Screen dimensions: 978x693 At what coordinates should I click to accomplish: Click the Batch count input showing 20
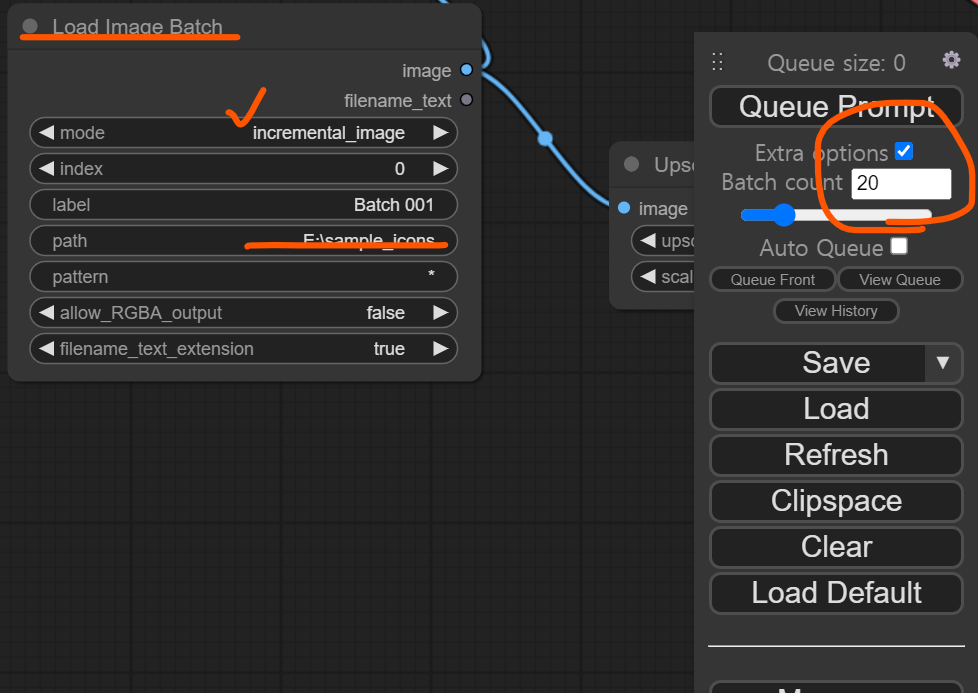click(901, 183)
